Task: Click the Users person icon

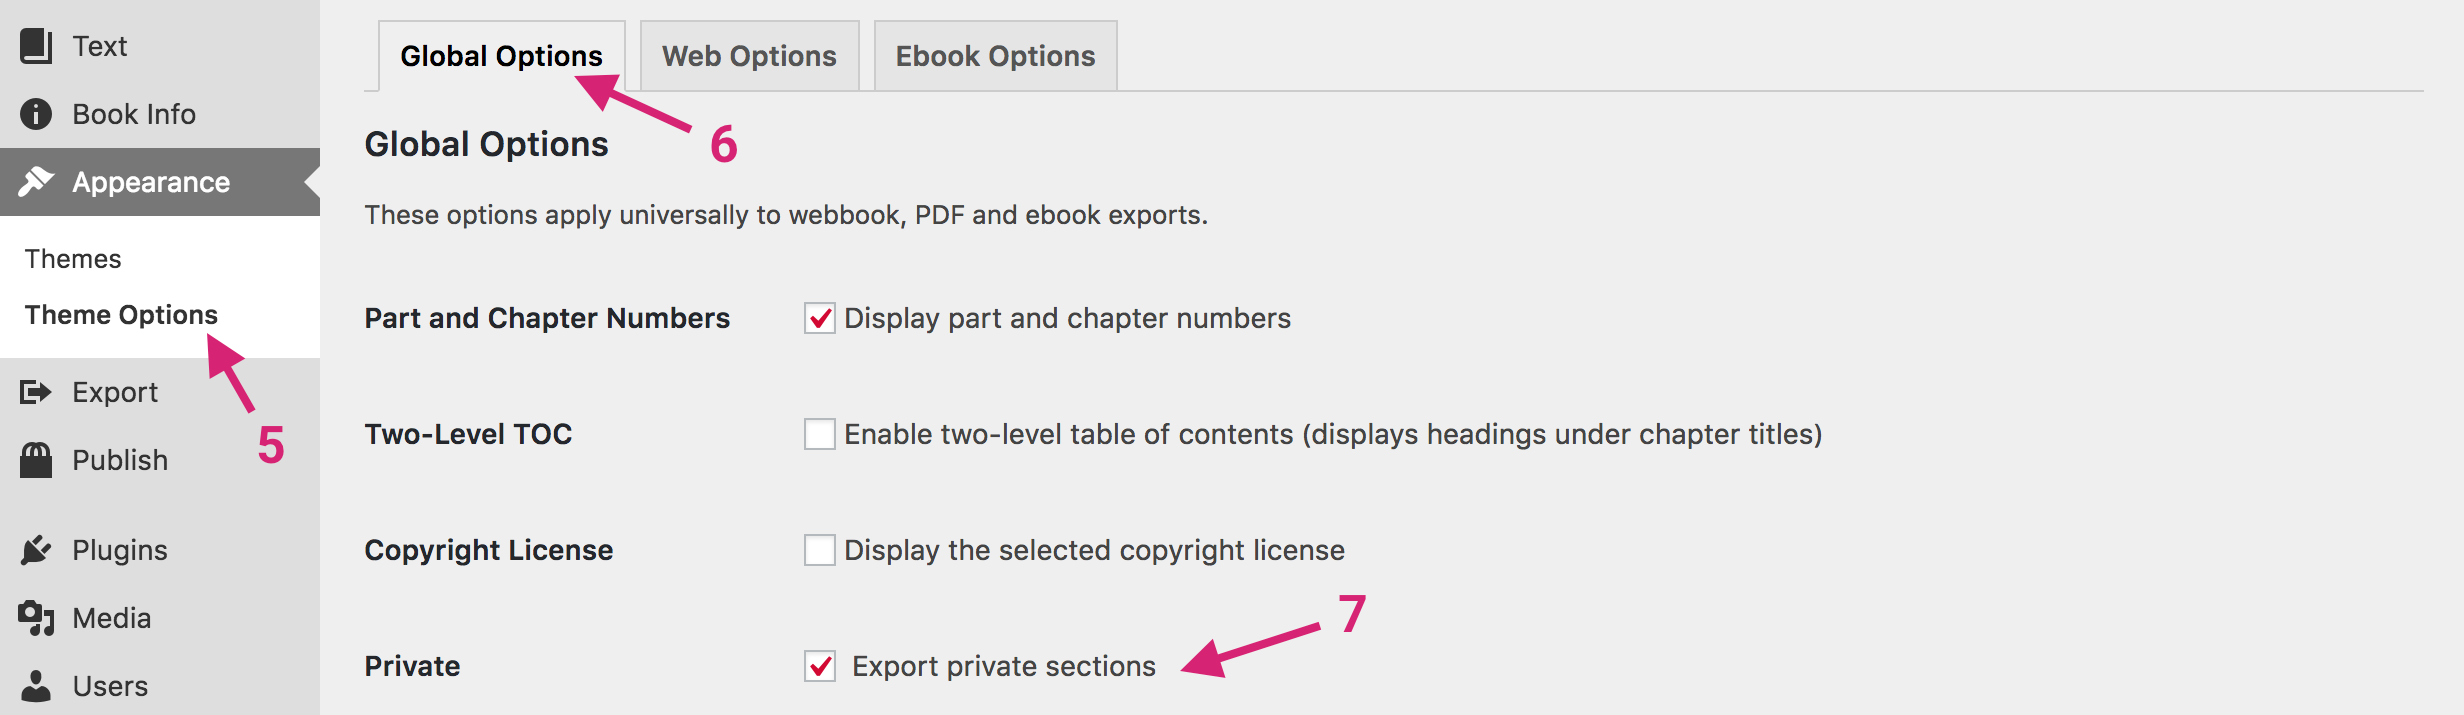Action: (x=36, y=686)
